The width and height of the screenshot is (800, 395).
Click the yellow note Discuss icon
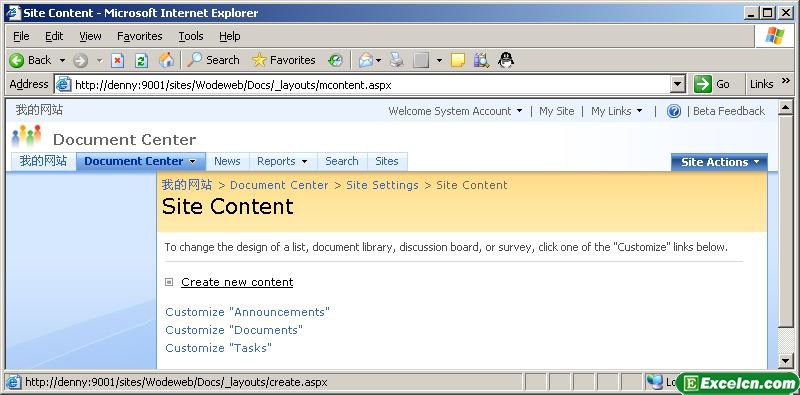[x=458, y=61]
